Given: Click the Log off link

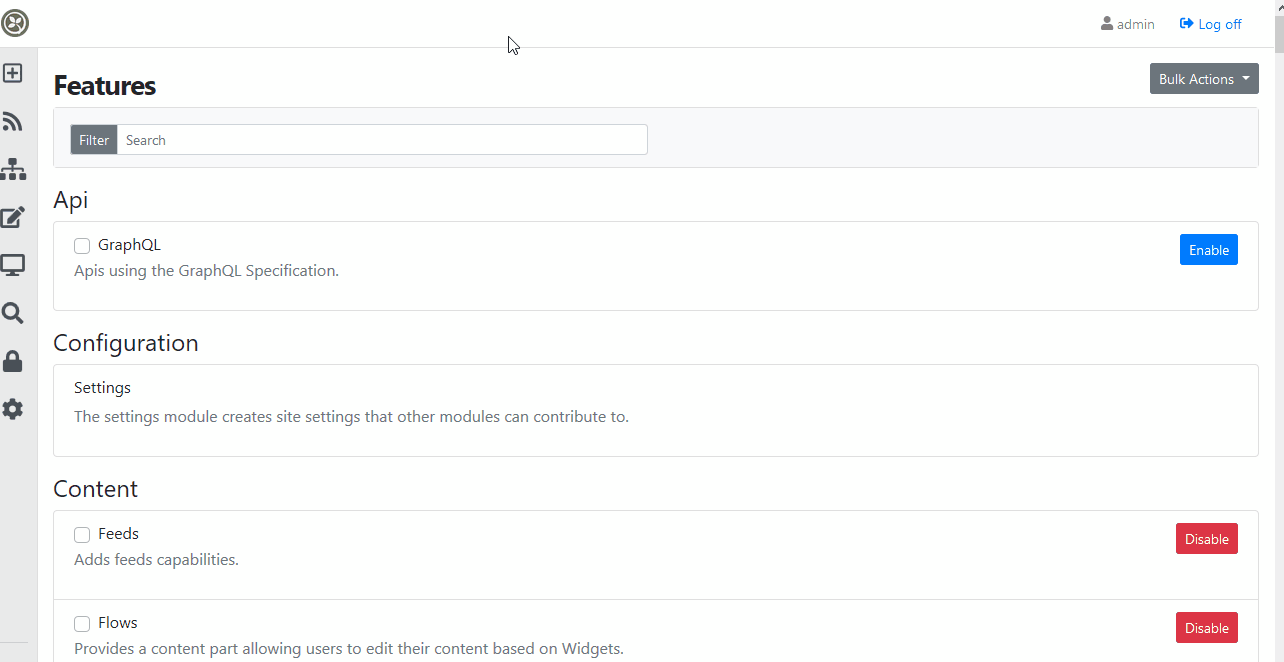Looking at the screenshot, I should 1210,23.
